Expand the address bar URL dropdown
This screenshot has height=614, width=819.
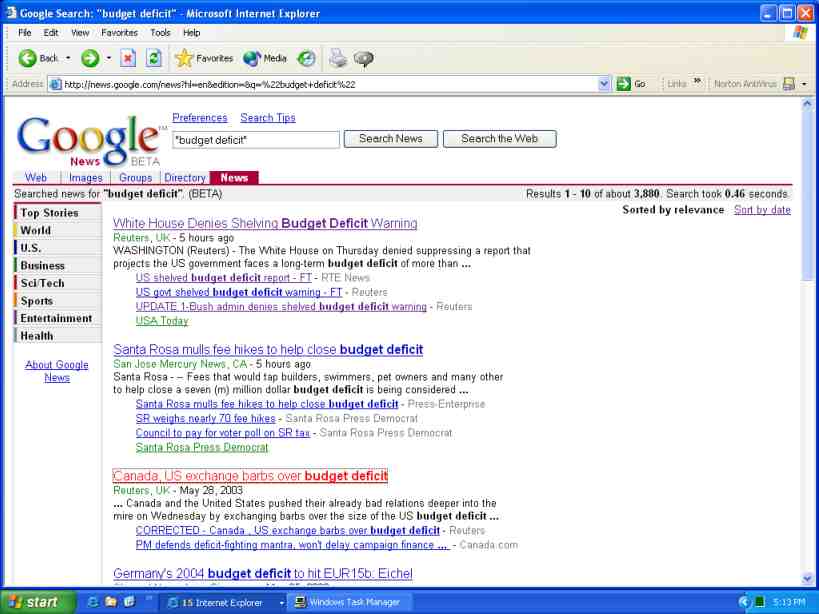(x=604, y=84)
